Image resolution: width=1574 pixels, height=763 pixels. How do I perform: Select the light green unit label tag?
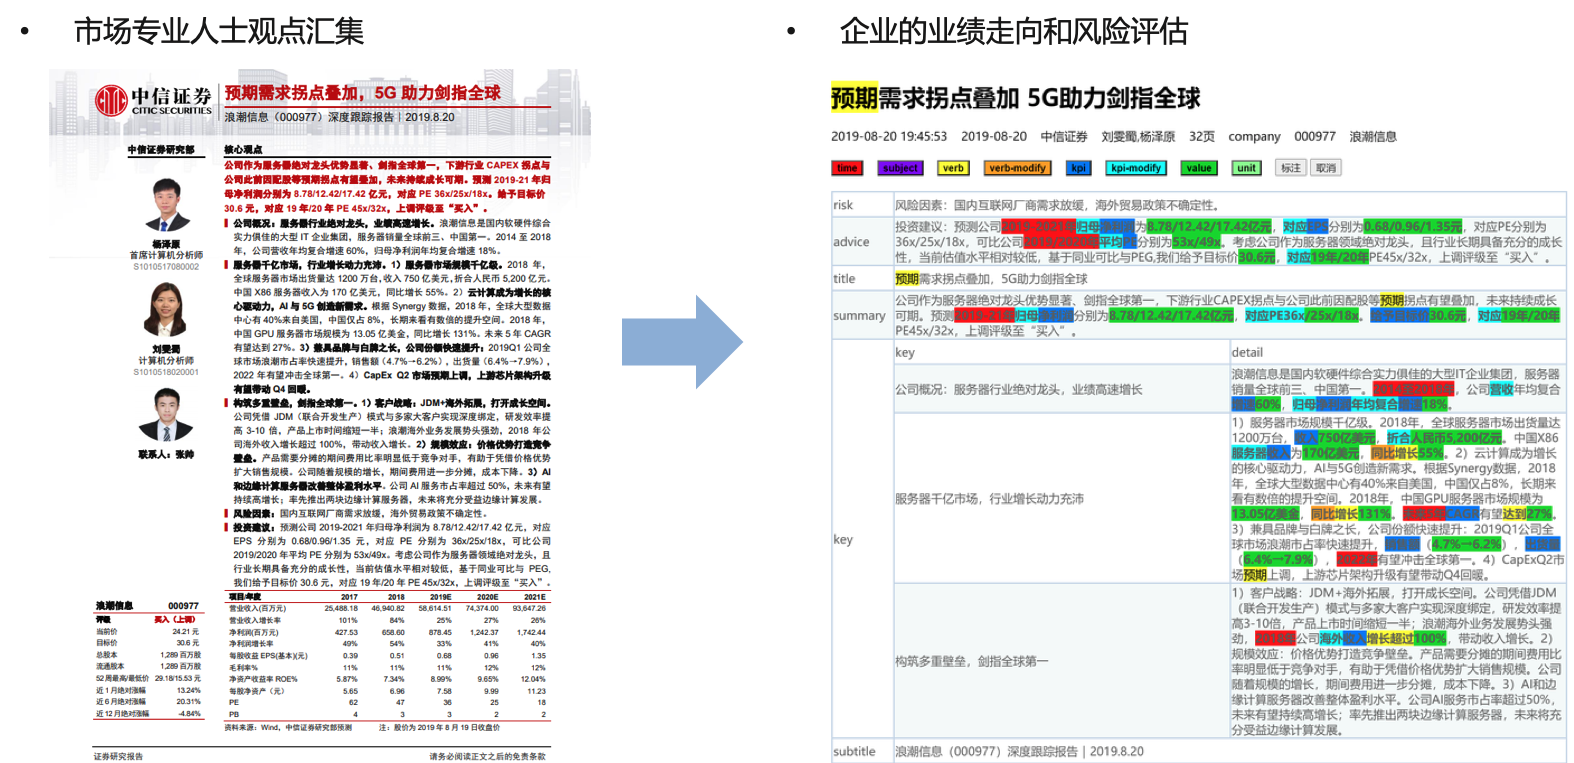pyautogui.click(x=1246, y=168)
